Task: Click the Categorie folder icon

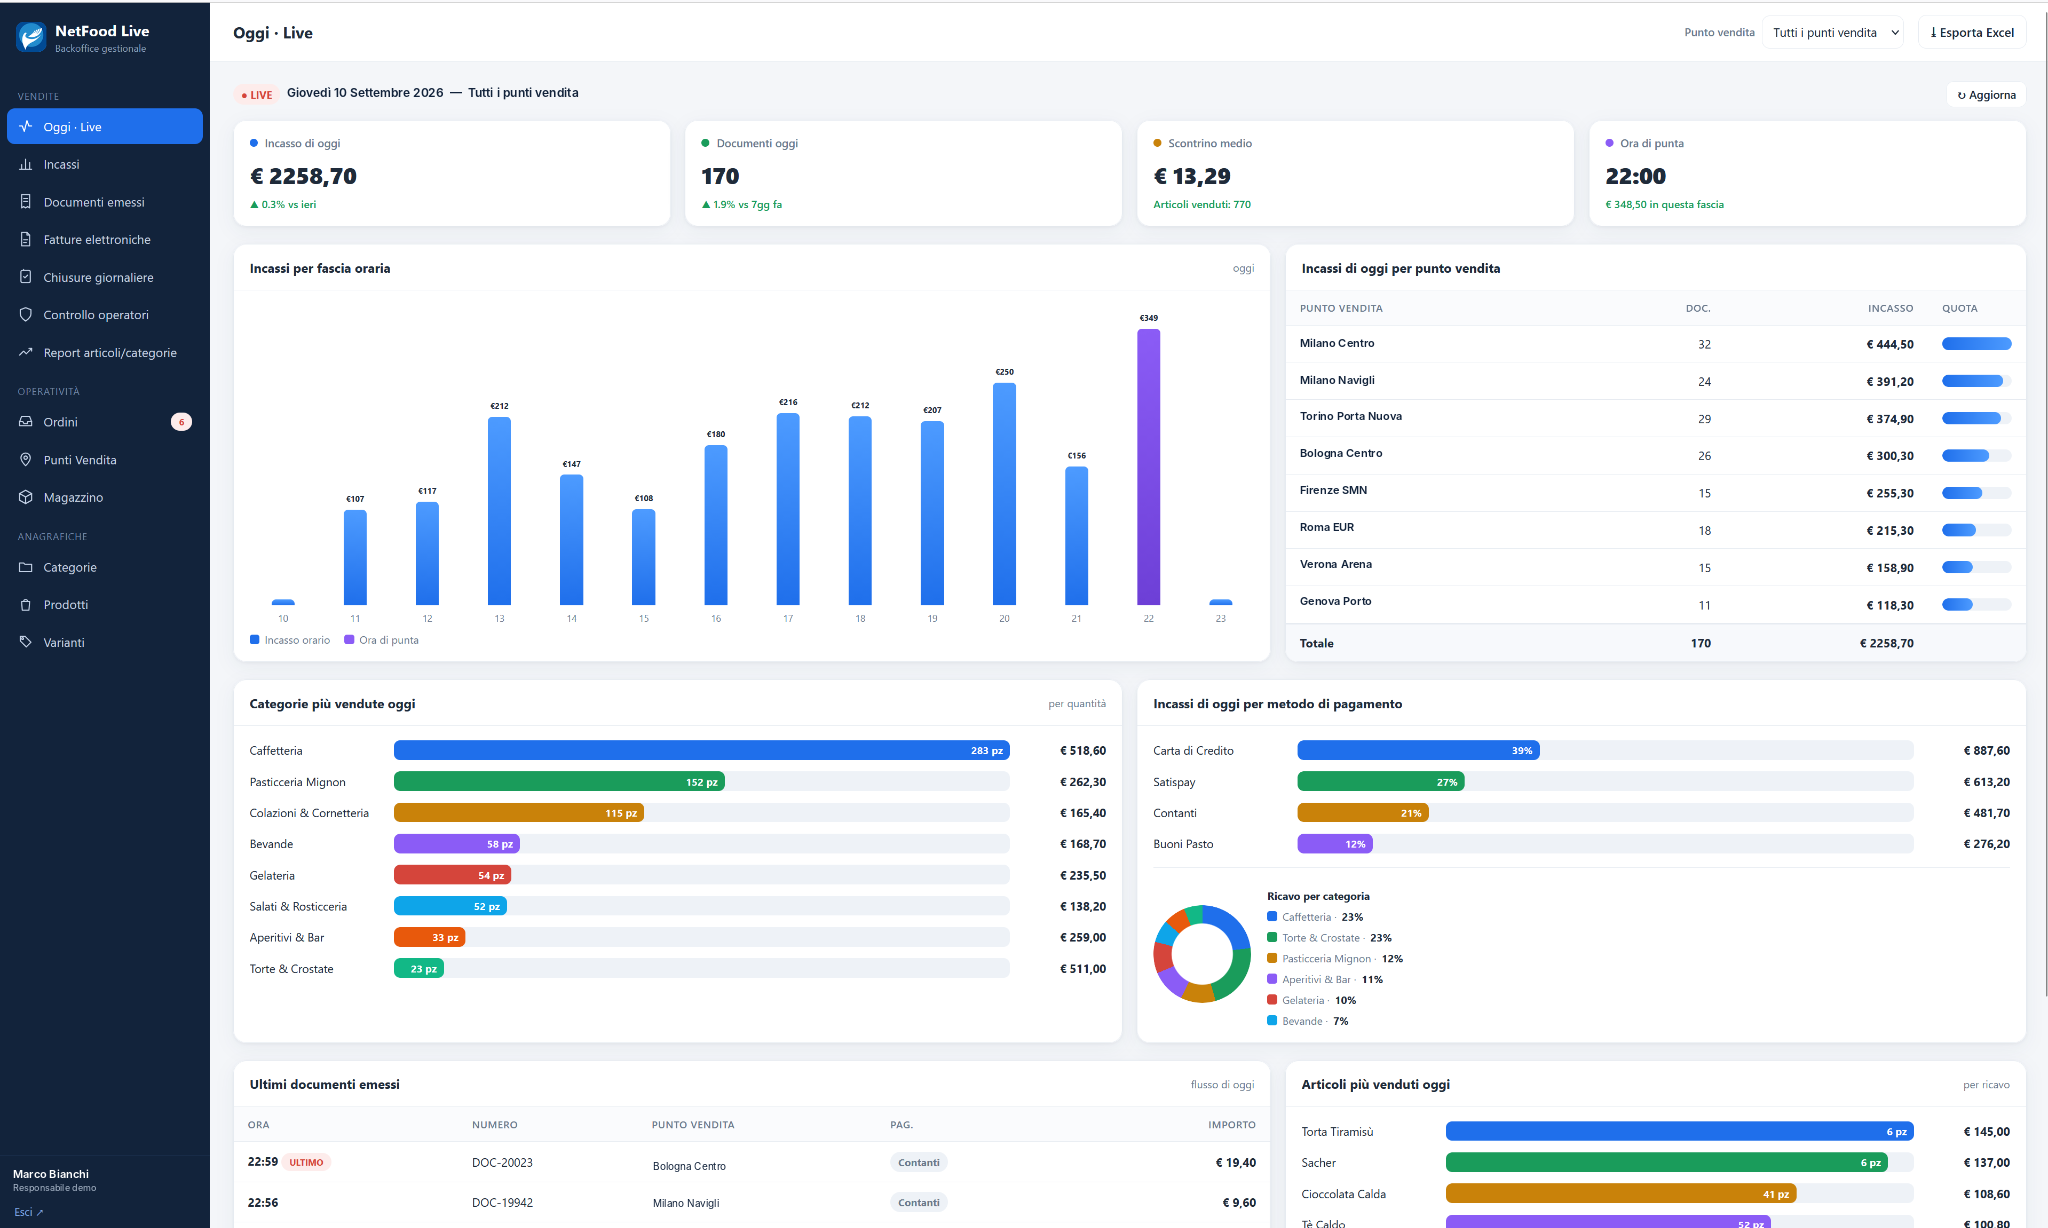Action: point(26,567)
